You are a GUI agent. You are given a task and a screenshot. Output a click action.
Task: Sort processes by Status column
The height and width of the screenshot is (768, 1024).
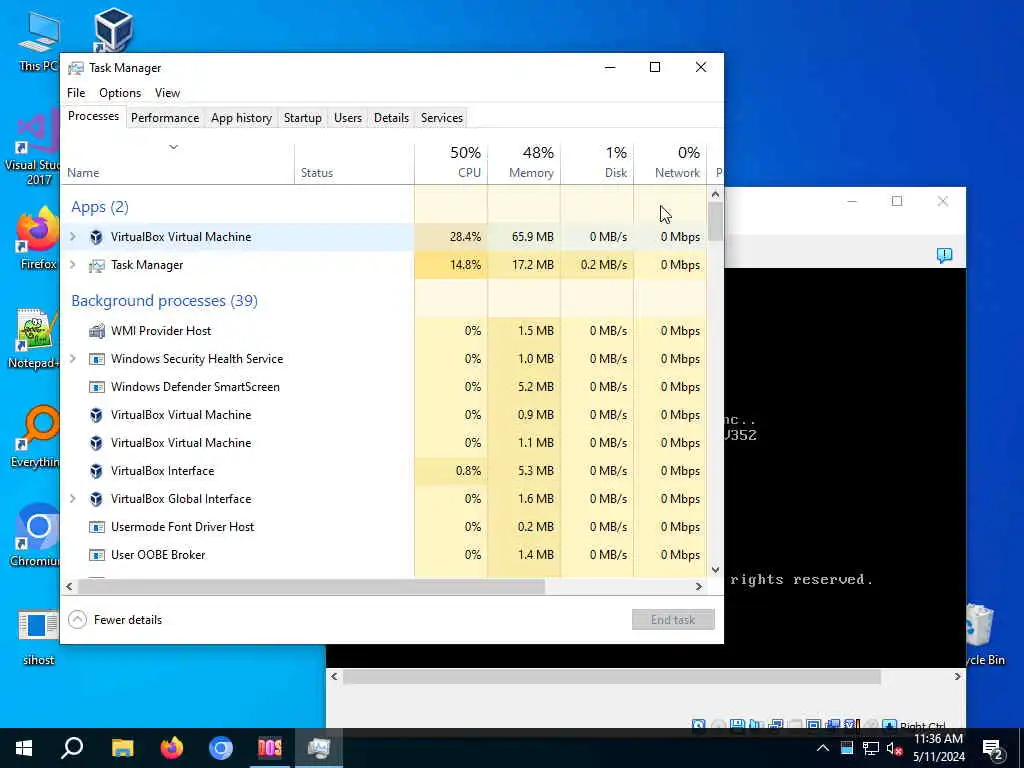(x=355, y=162)
